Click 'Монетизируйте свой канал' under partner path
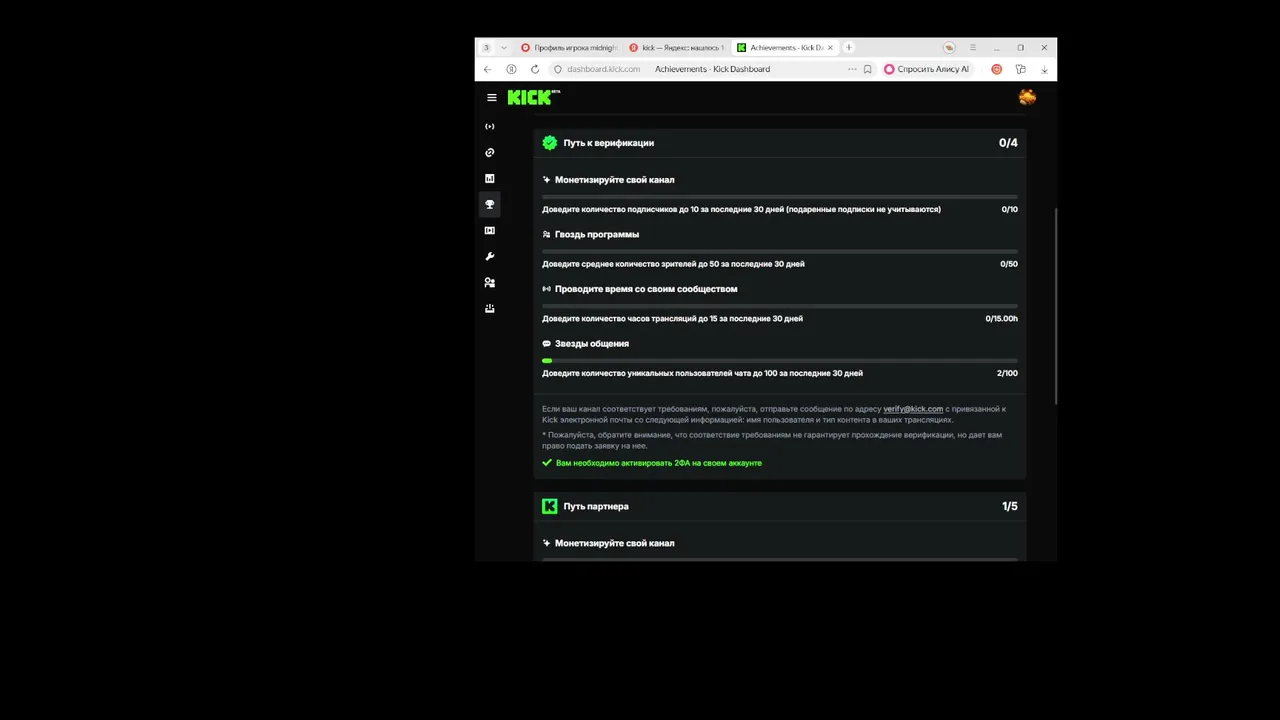Viewport: 1280px width, 720px height. pos(615,543)
